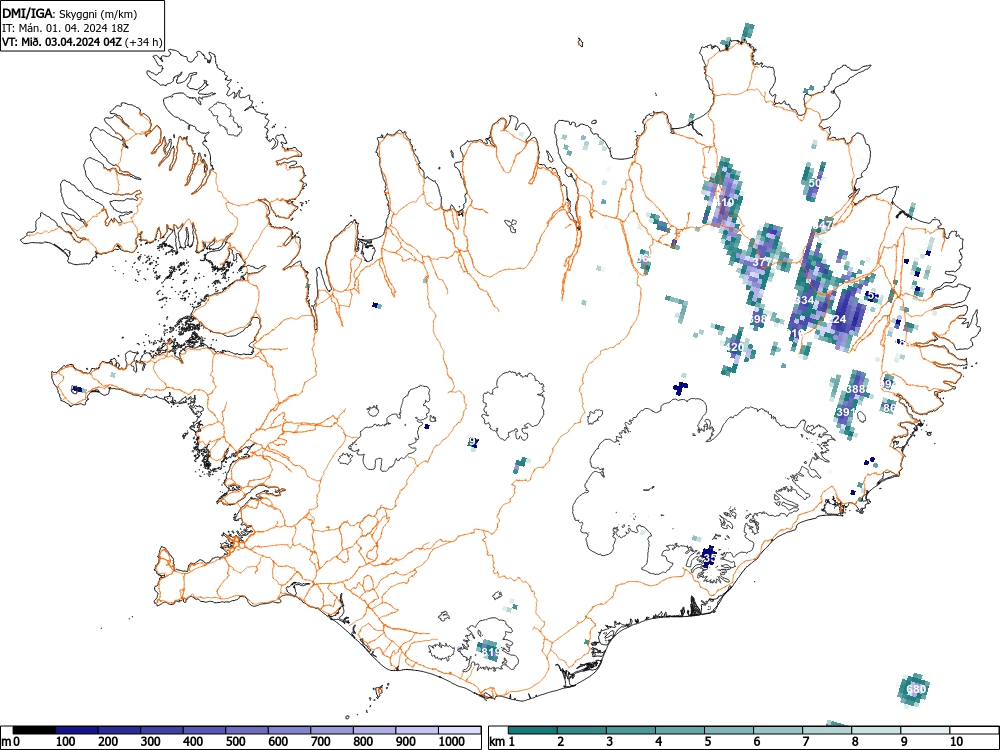Click the 400–500 m purple legend swatch
The image size is (1000, 750).
pos(205,730)
